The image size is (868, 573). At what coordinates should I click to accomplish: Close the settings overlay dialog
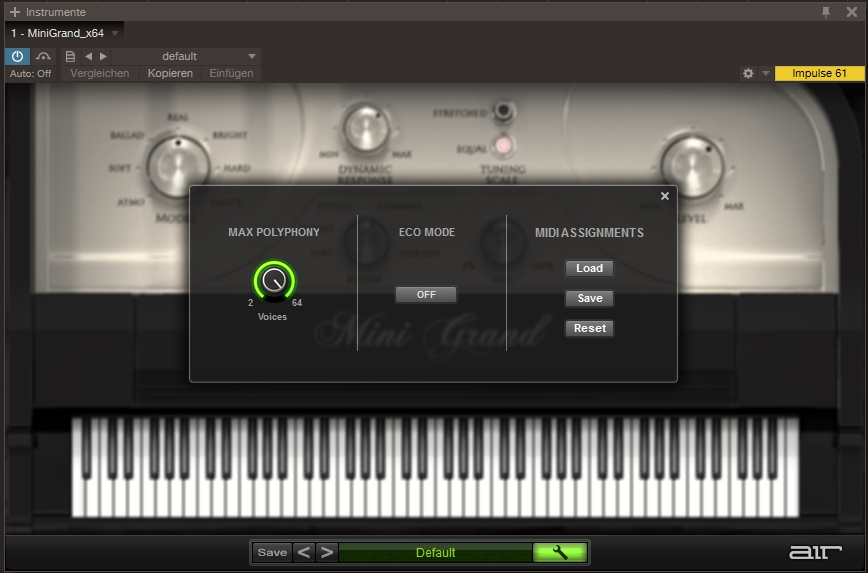[x=665, y=196]
